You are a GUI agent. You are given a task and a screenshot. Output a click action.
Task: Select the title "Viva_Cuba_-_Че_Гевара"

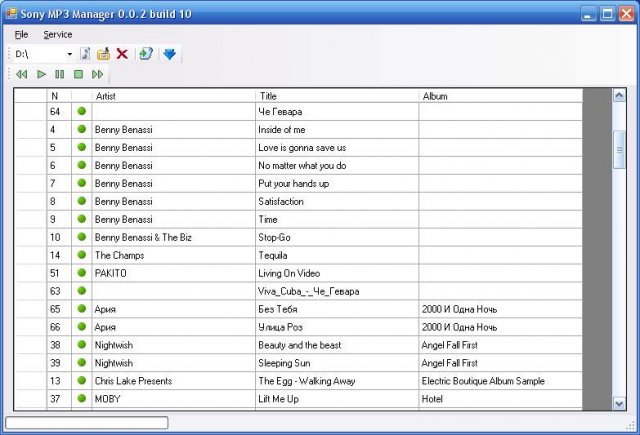[x=309, y=291]
